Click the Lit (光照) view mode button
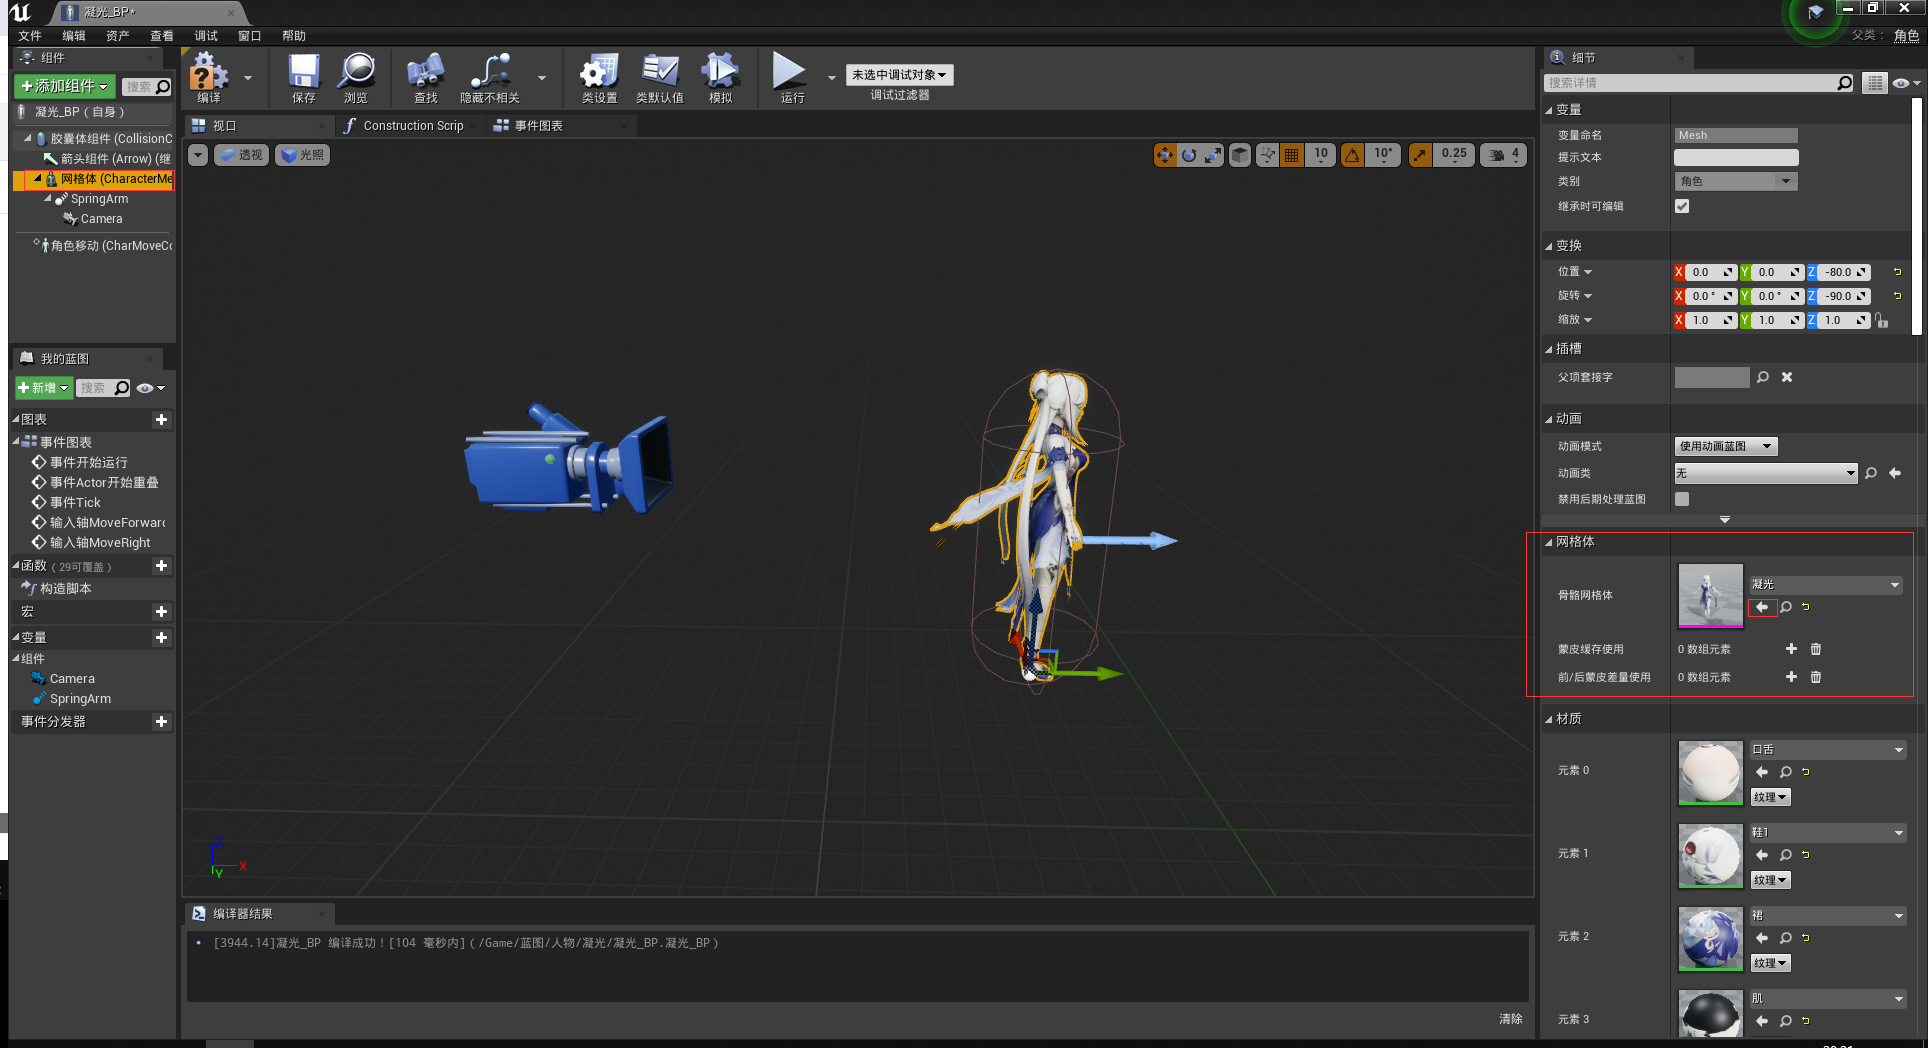The width and height of the screenshot is (1928, 1048). coord(303,155)
